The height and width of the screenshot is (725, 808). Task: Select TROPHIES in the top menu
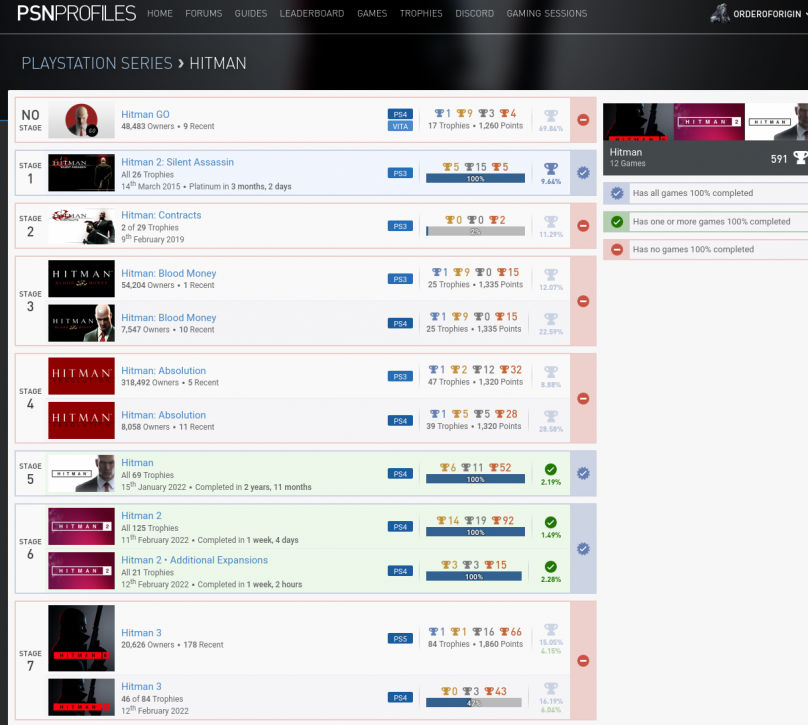point(421,14)
